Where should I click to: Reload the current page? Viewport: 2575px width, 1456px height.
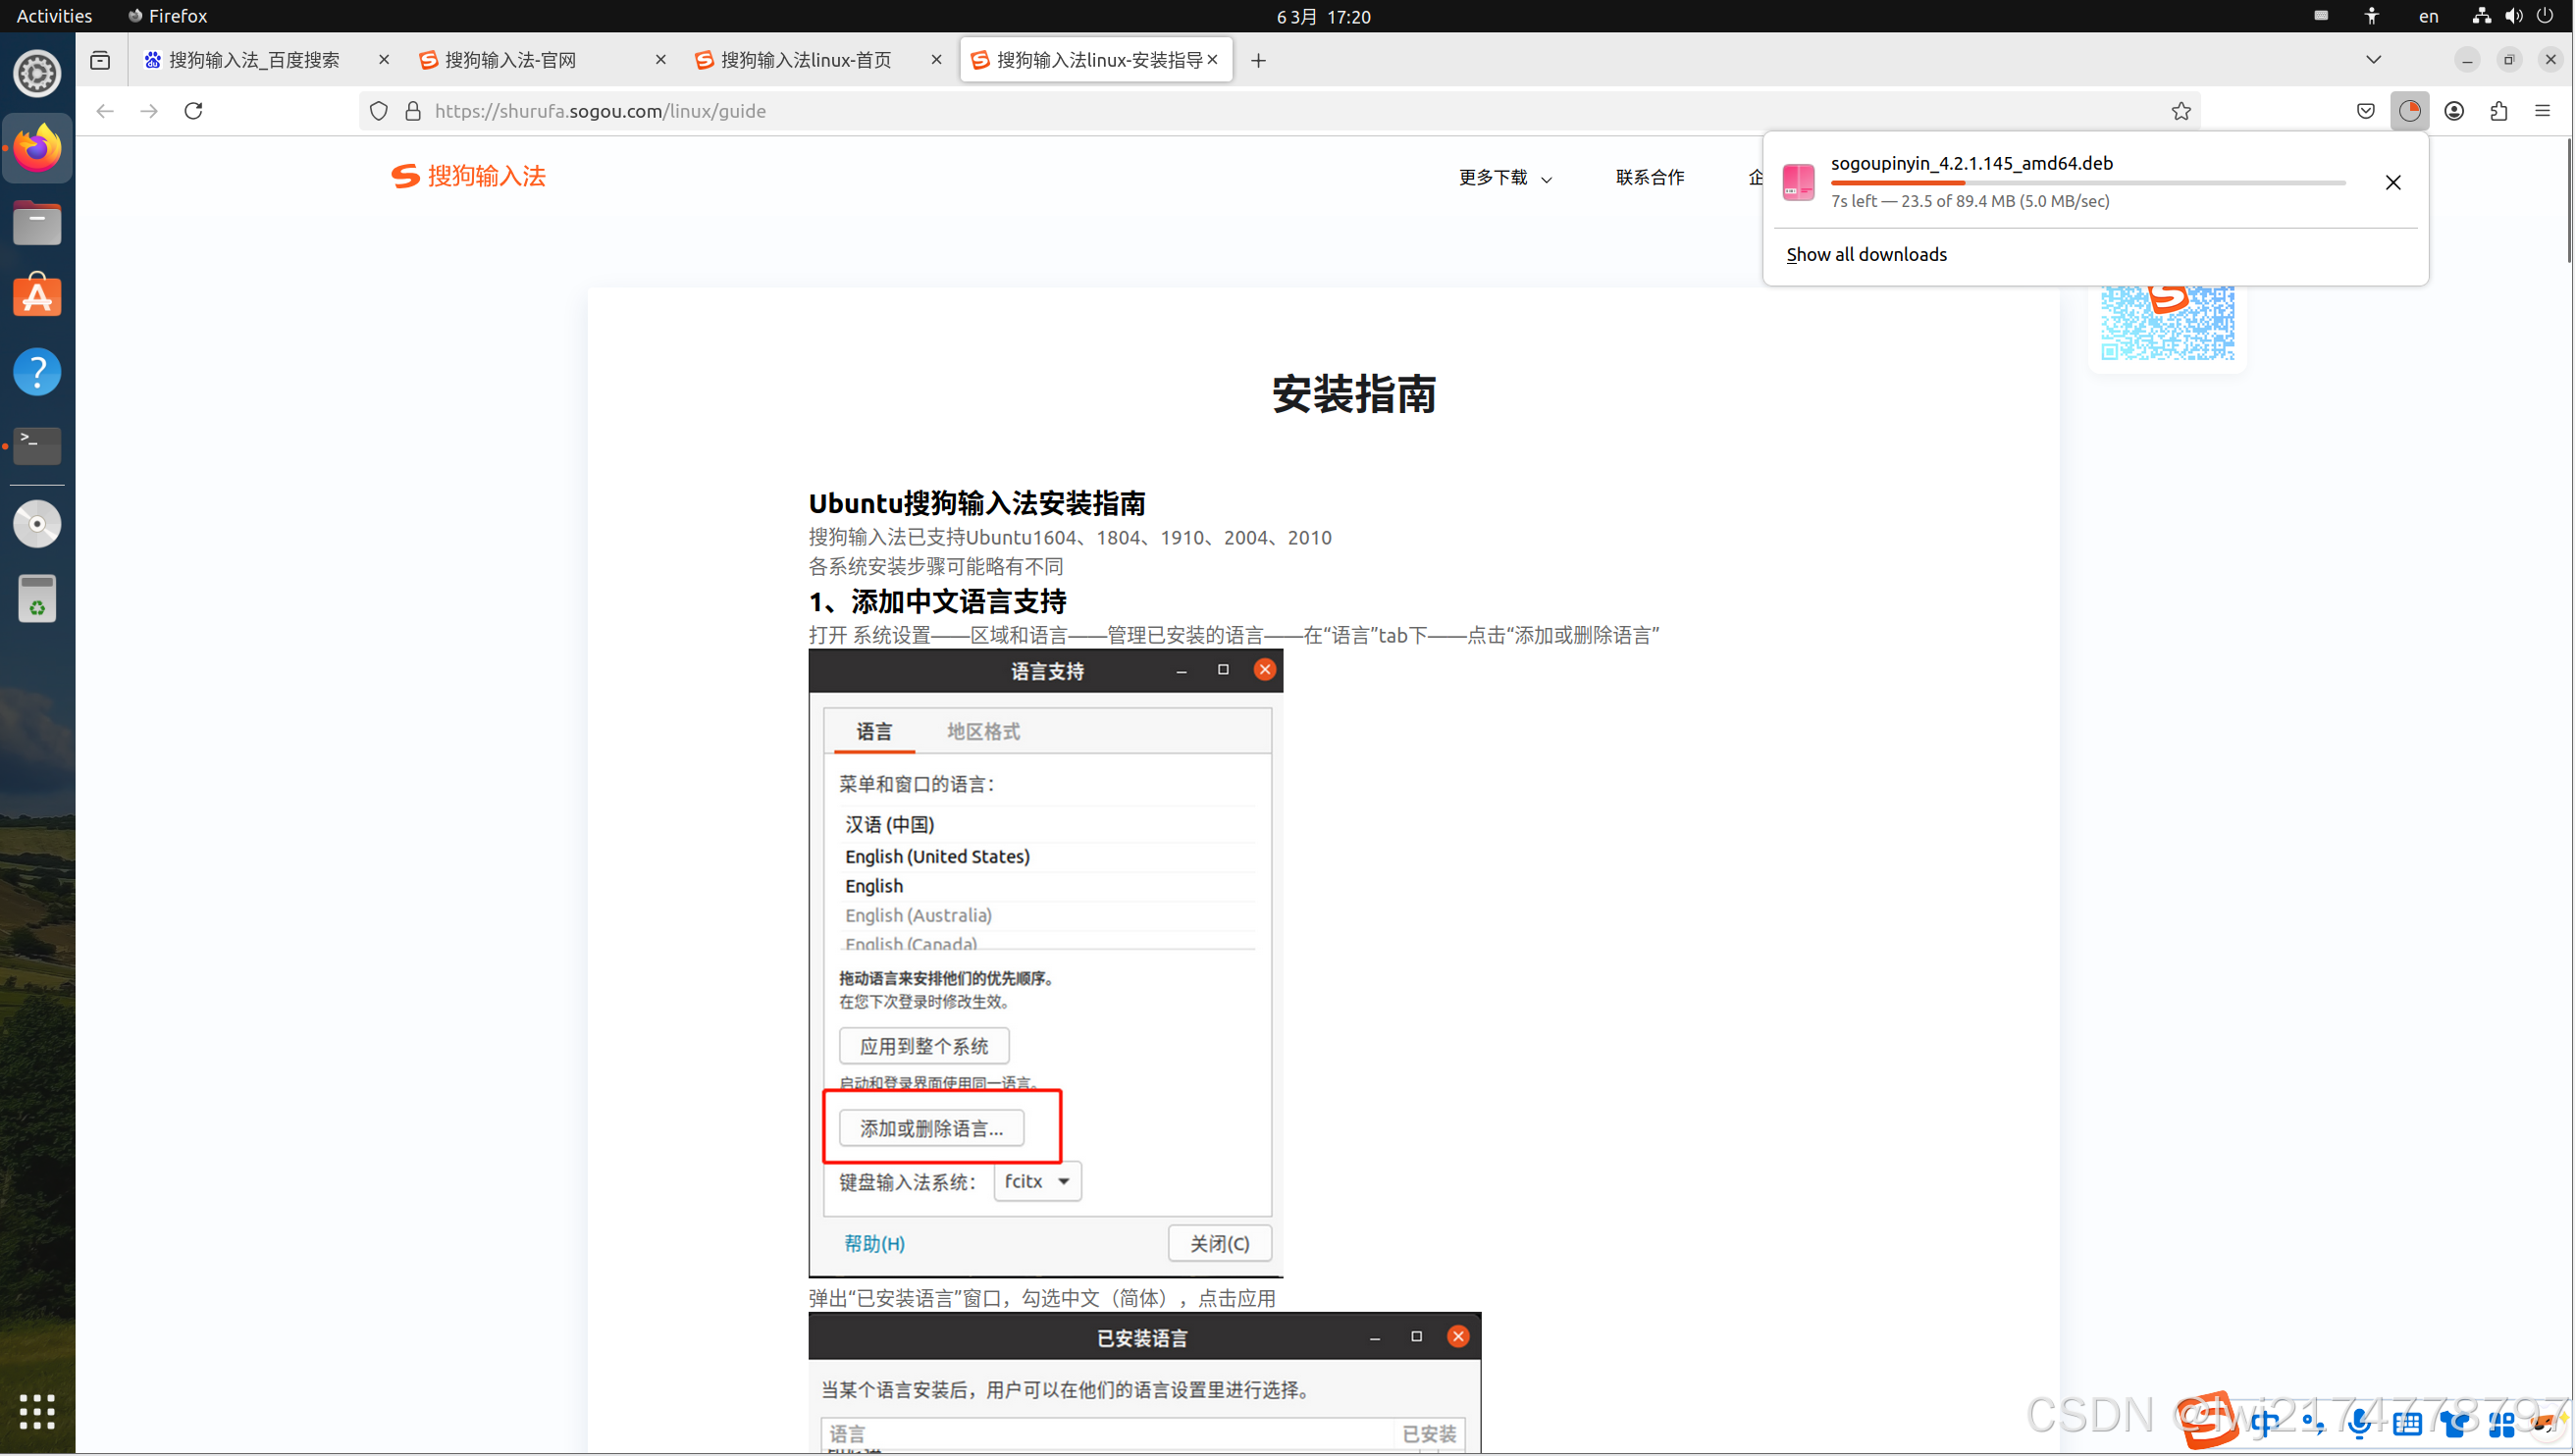tap(193, 111)
